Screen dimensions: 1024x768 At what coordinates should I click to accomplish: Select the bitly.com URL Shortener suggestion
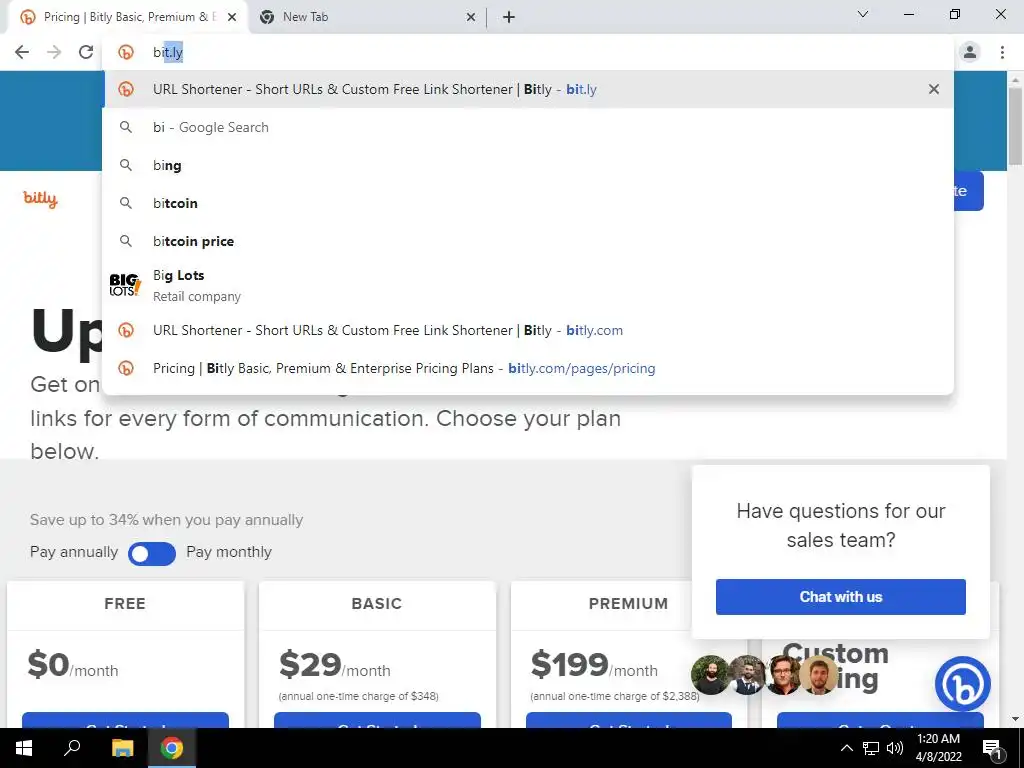529,330
